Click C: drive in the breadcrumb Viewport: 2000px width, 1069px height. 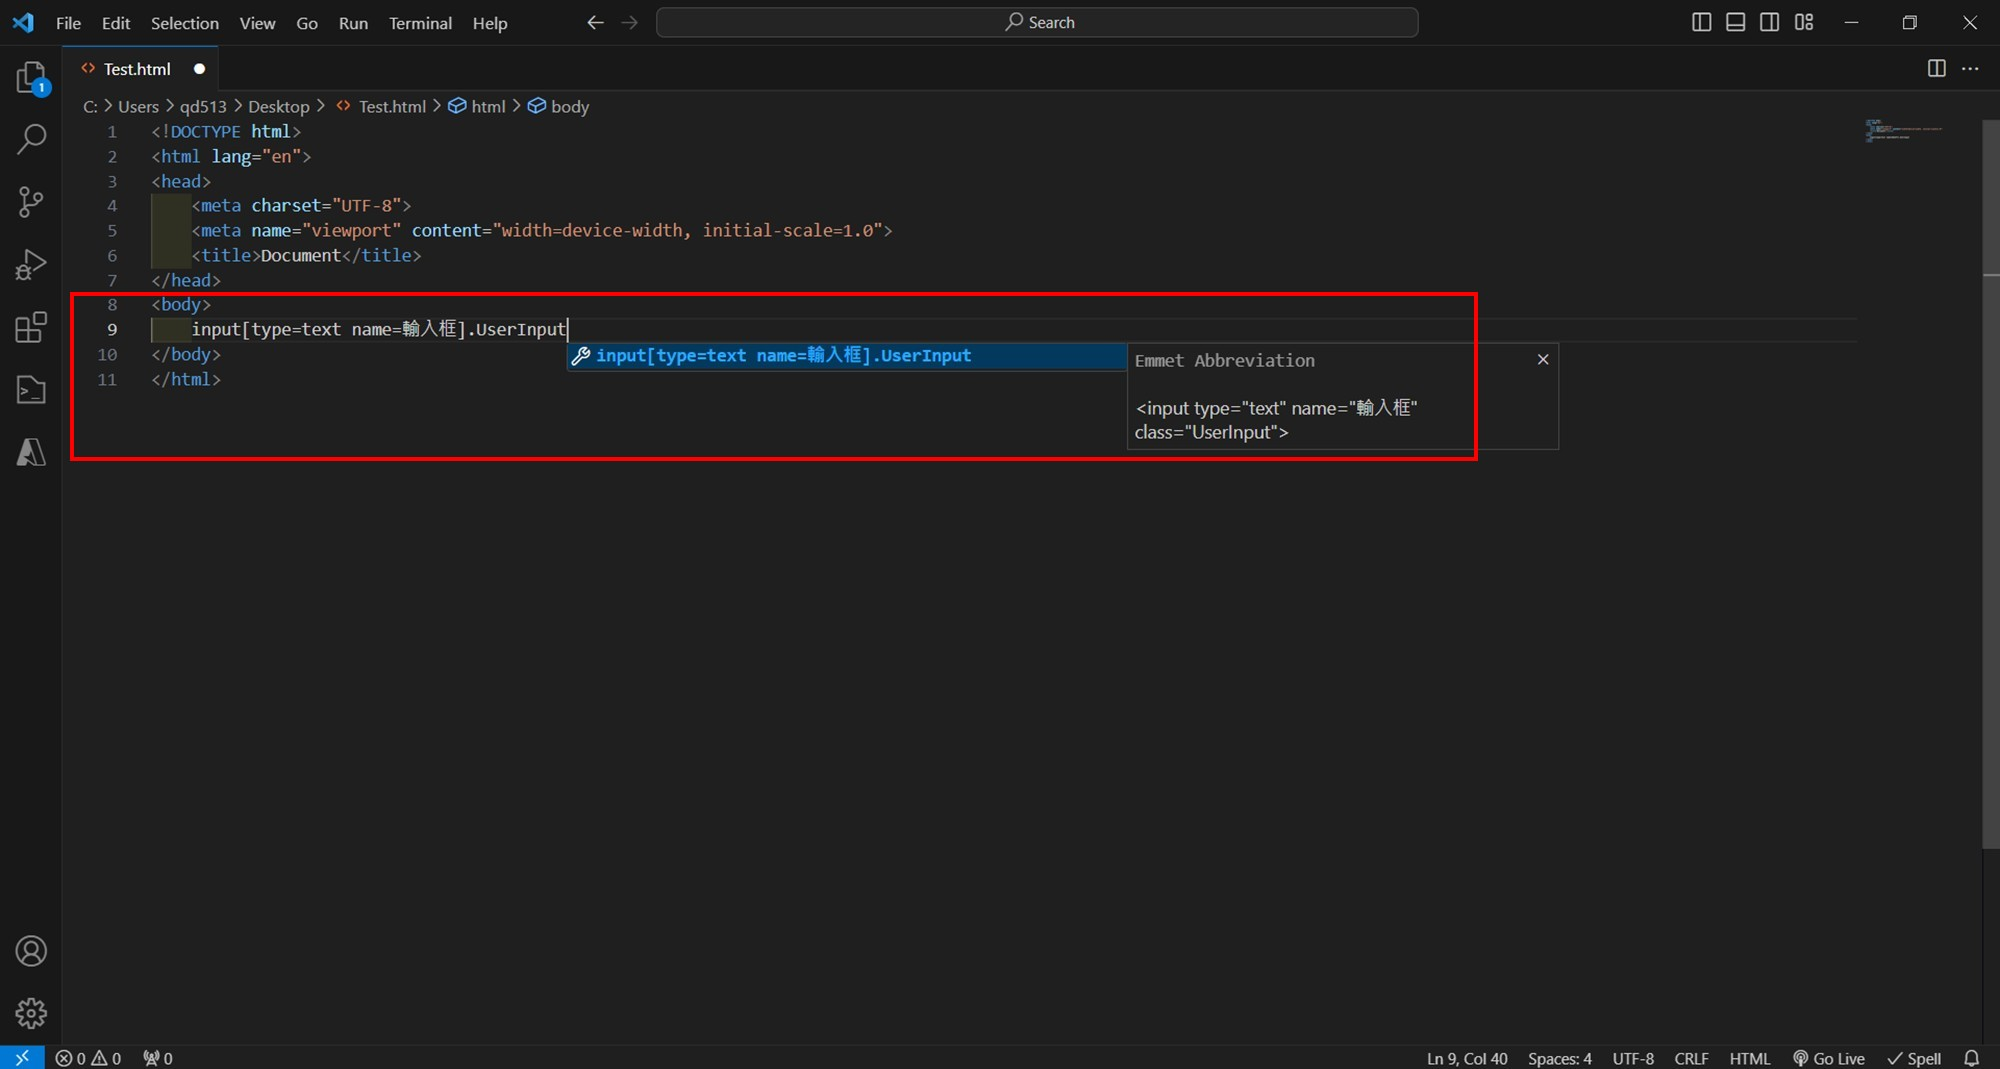point(90,106)
